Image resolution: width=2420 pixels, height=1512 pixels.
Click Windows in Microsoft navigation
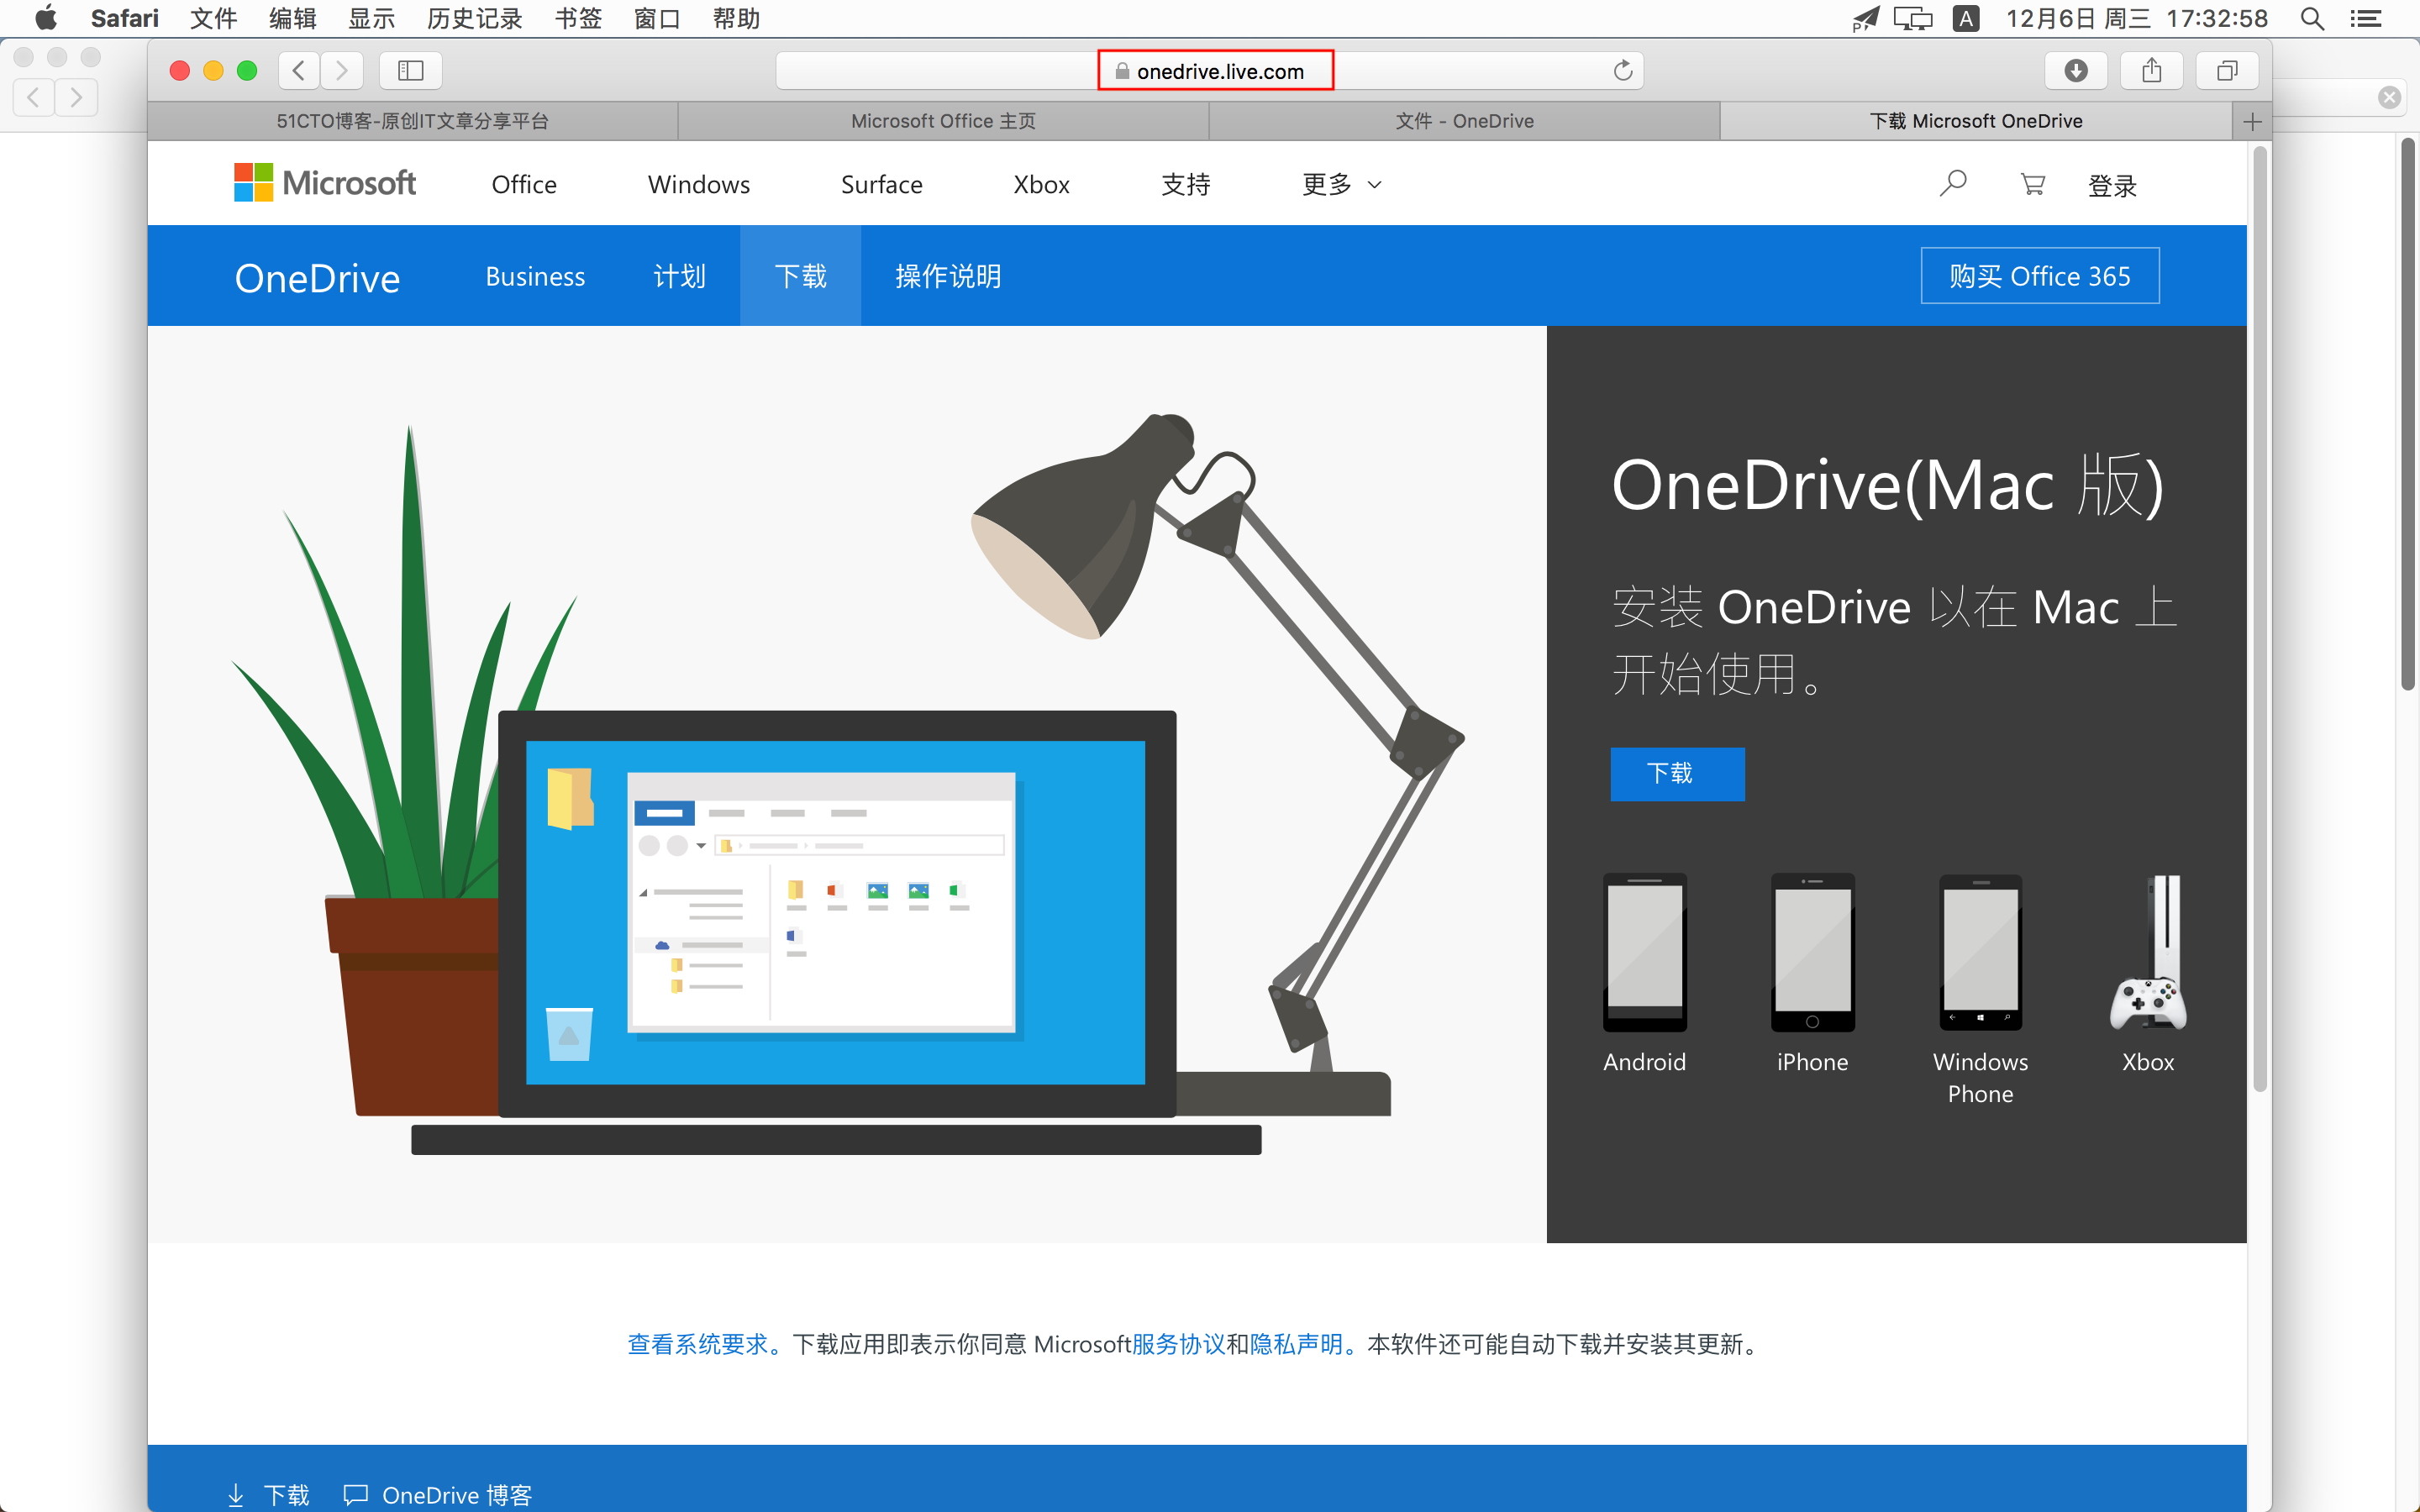pos(698,184)
